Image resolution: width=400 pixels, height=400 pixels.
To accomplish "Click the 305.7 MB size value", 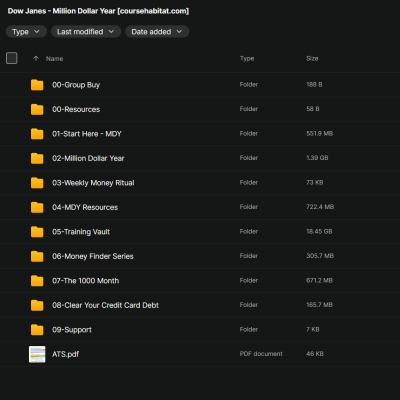I will coord(320,256).
